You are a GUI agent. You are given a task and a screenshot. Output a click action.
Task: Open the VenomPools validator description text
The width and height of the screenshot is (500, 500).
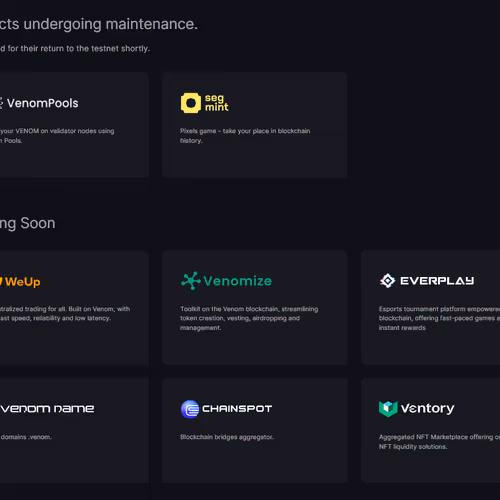point(57,136)
